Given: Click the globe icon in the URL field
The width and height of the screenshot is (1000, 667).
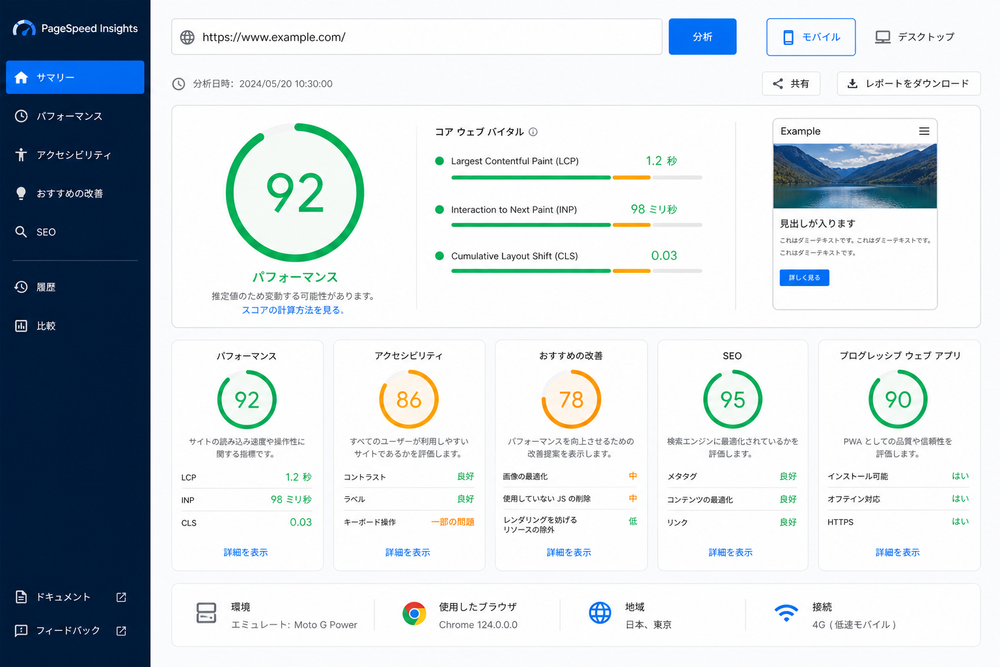Looking at the screenshot, I should (187, 37).
